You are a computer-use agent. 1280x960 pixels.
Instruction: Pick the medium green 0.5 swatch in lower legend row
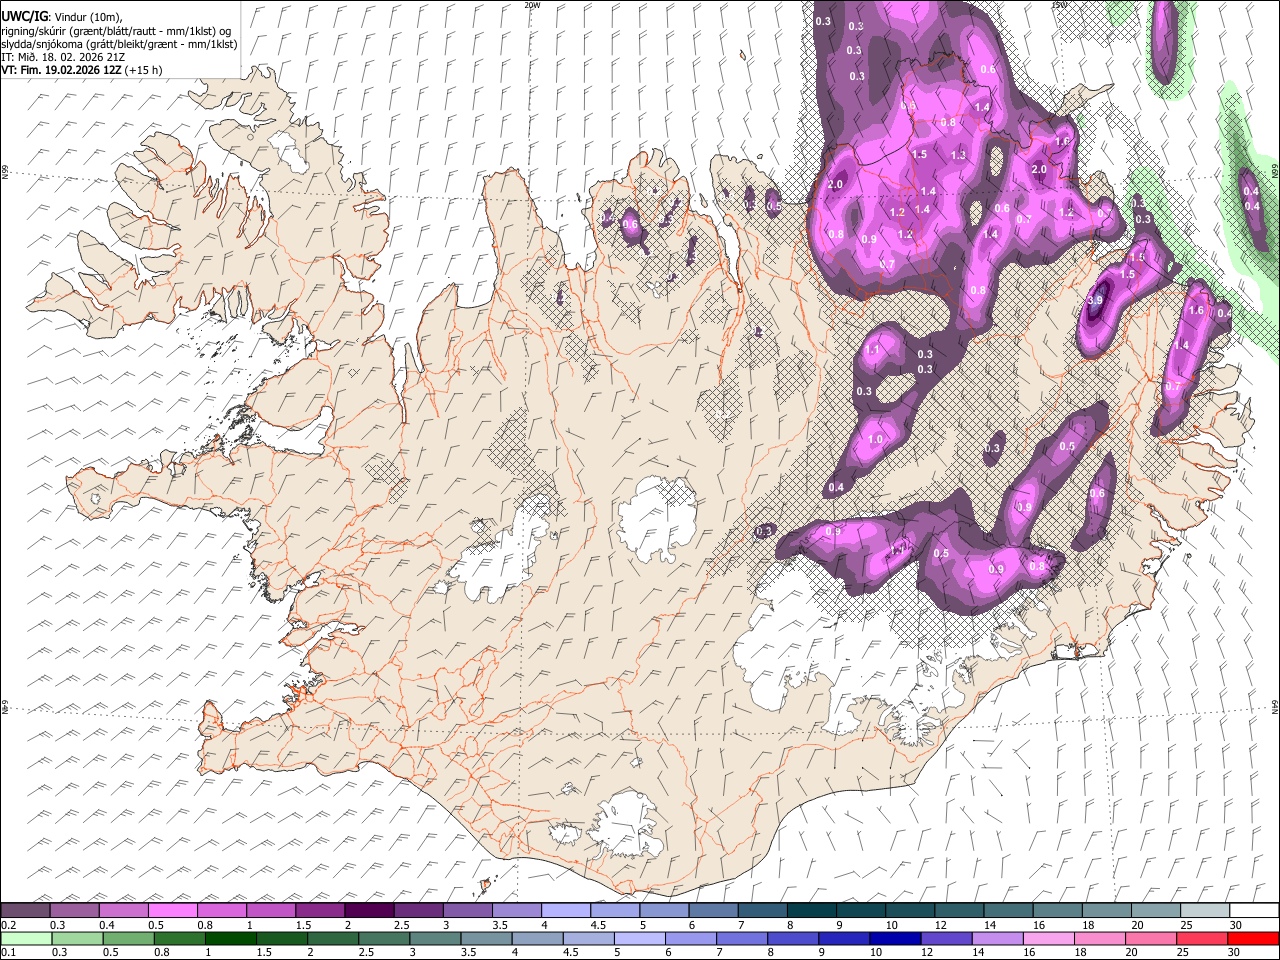pyautogui.click(x=129, y=938)
